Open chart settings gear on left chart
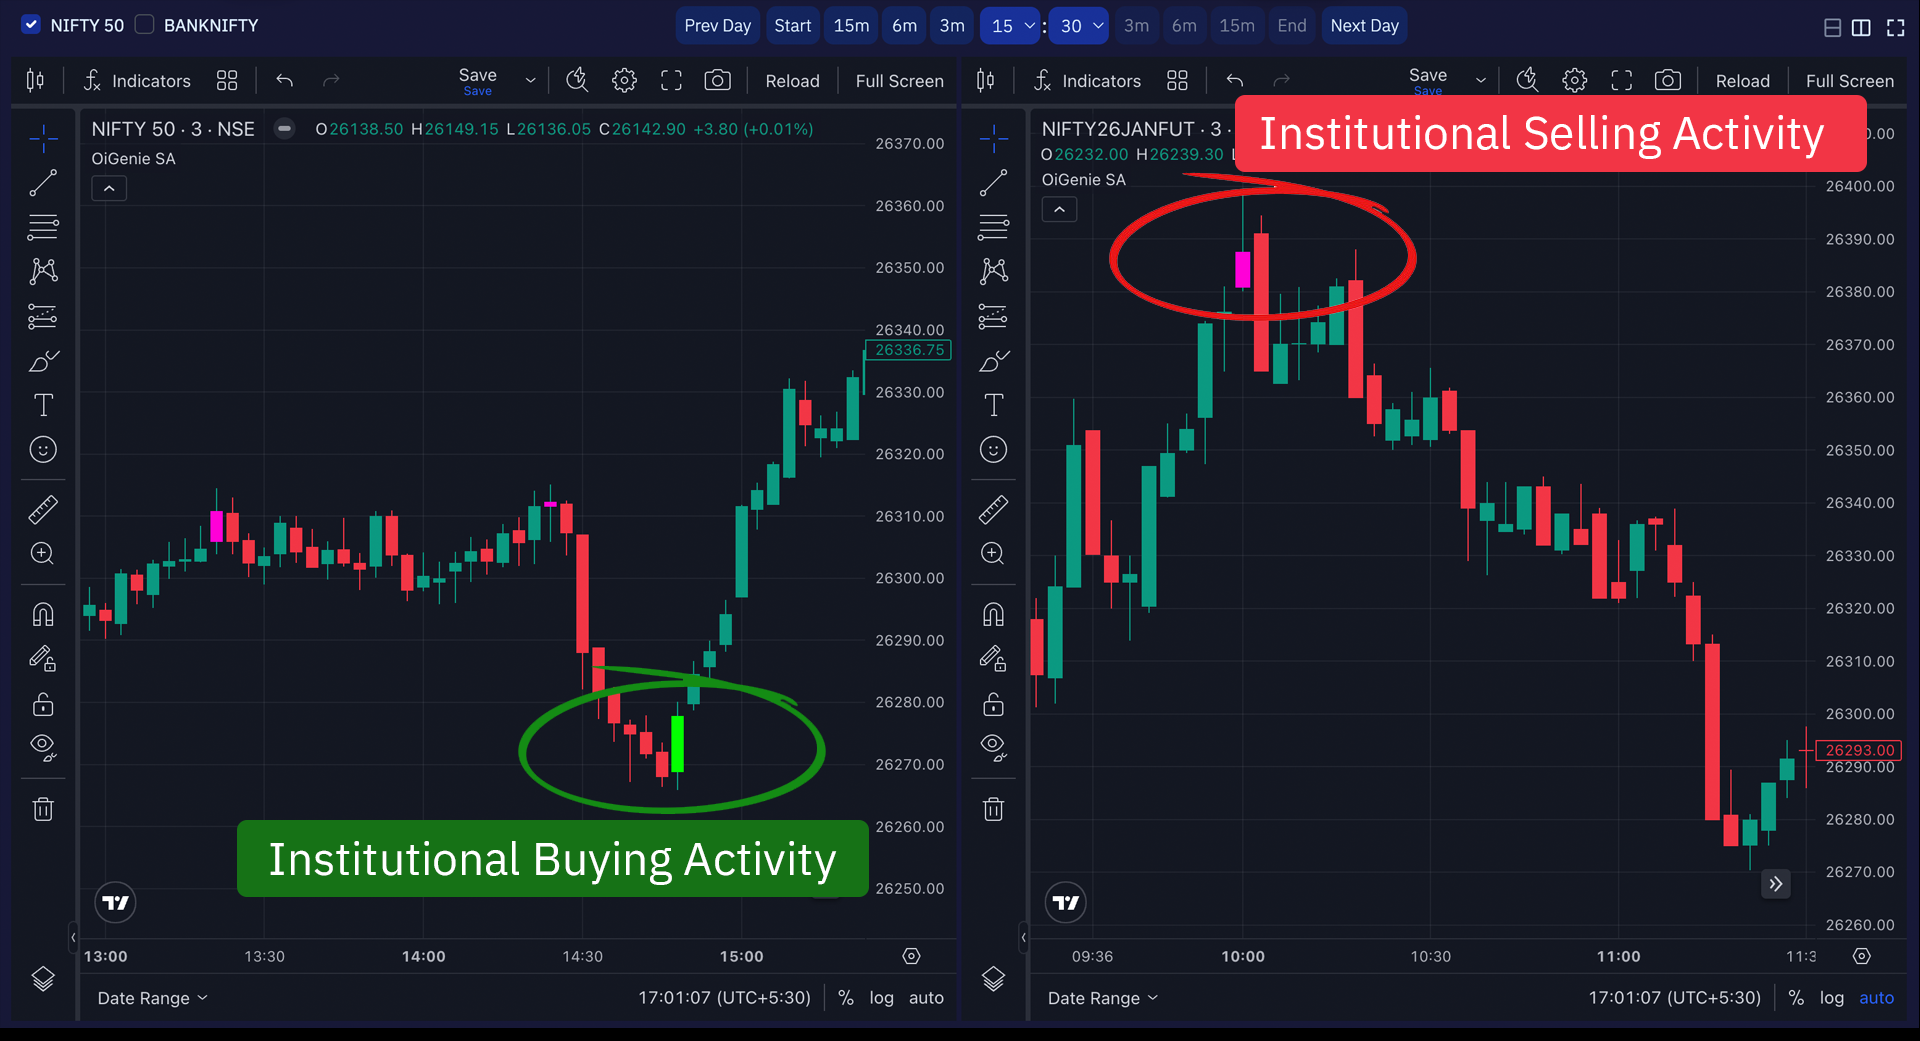Screen dimensions: 1920x1041 (624, 81)
